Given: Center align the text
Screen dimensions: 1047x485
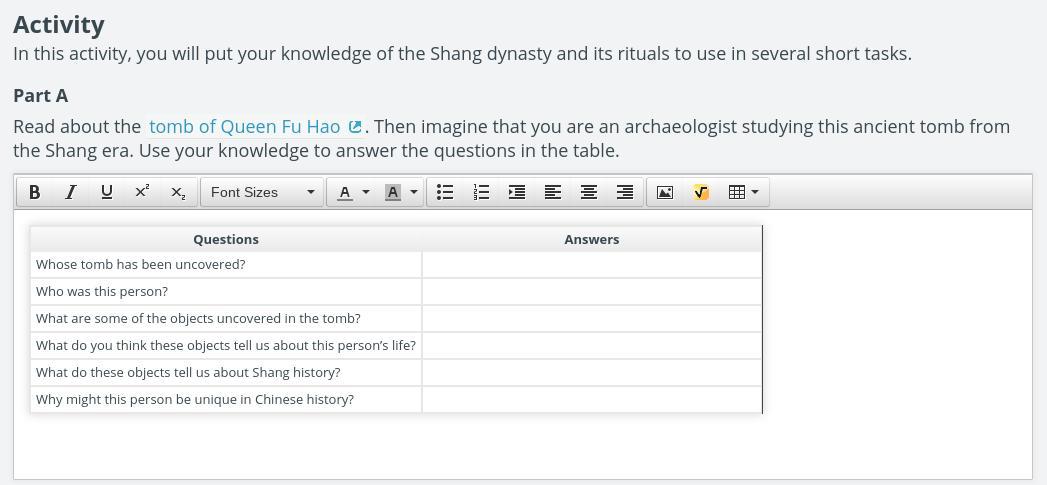Looking at the screenshot, I should pos(589,192).
